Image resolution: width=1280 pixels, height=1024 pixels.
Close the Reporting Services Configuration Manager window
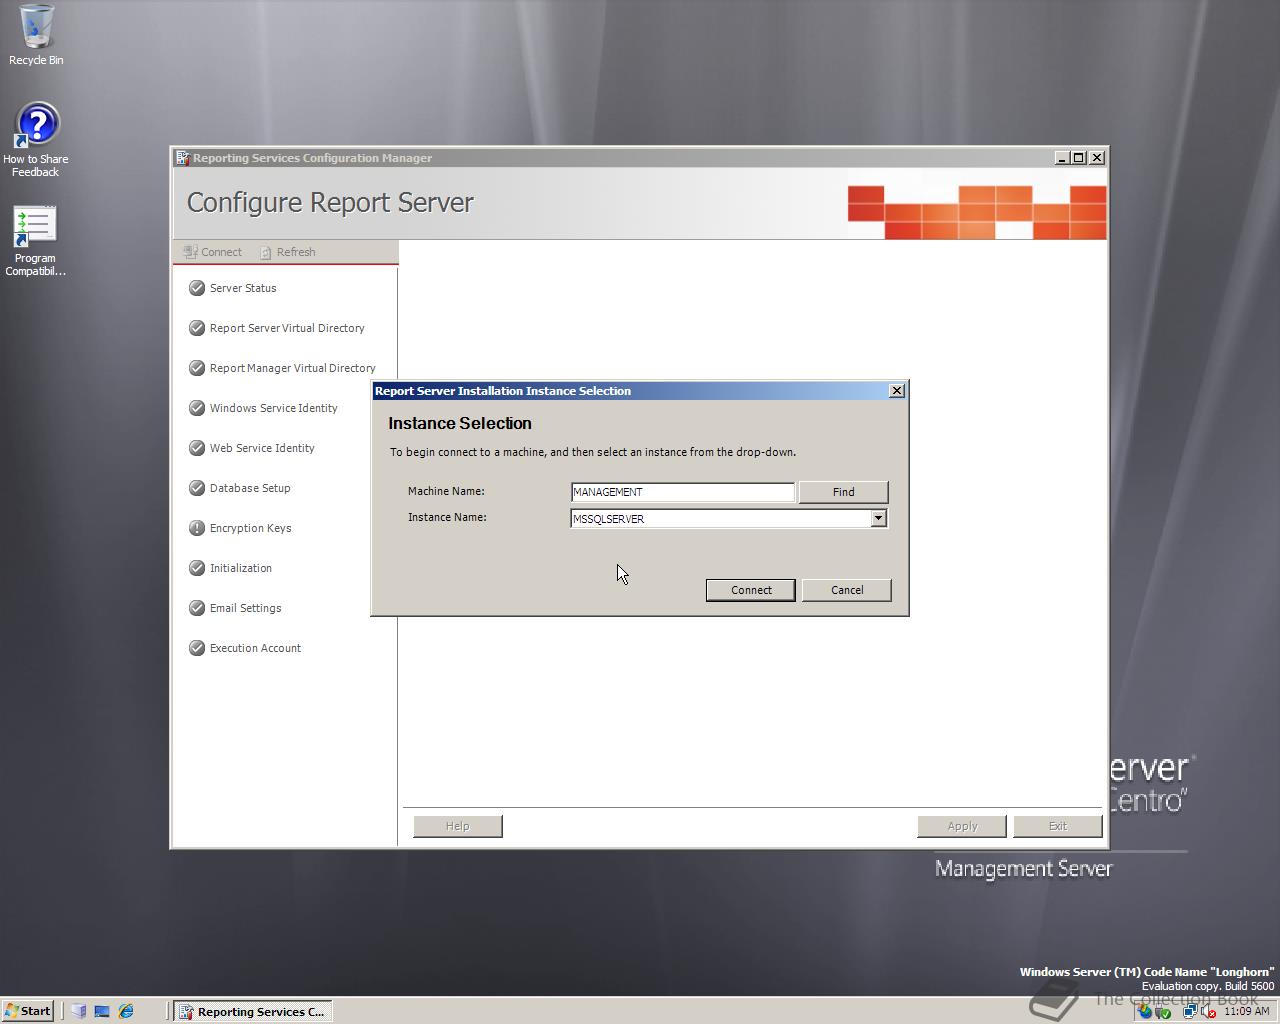(x=1097, y=158)
